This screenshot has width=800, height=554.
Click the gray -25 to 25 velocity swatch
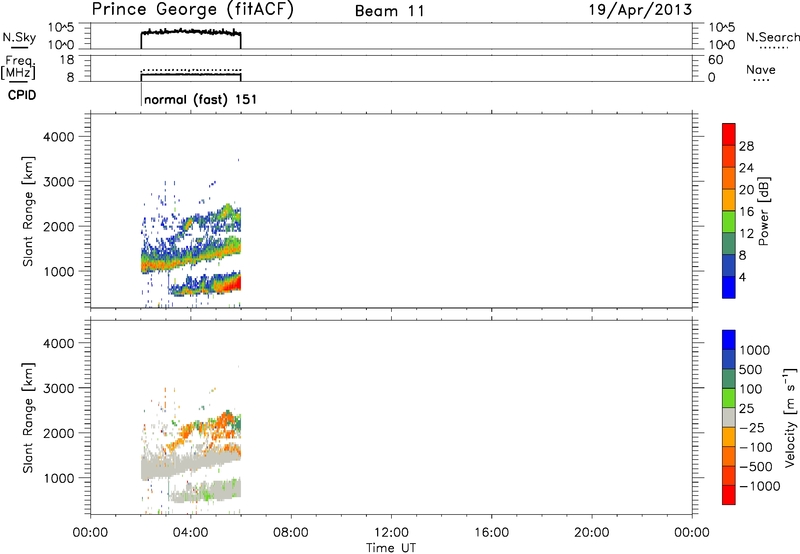729,417
